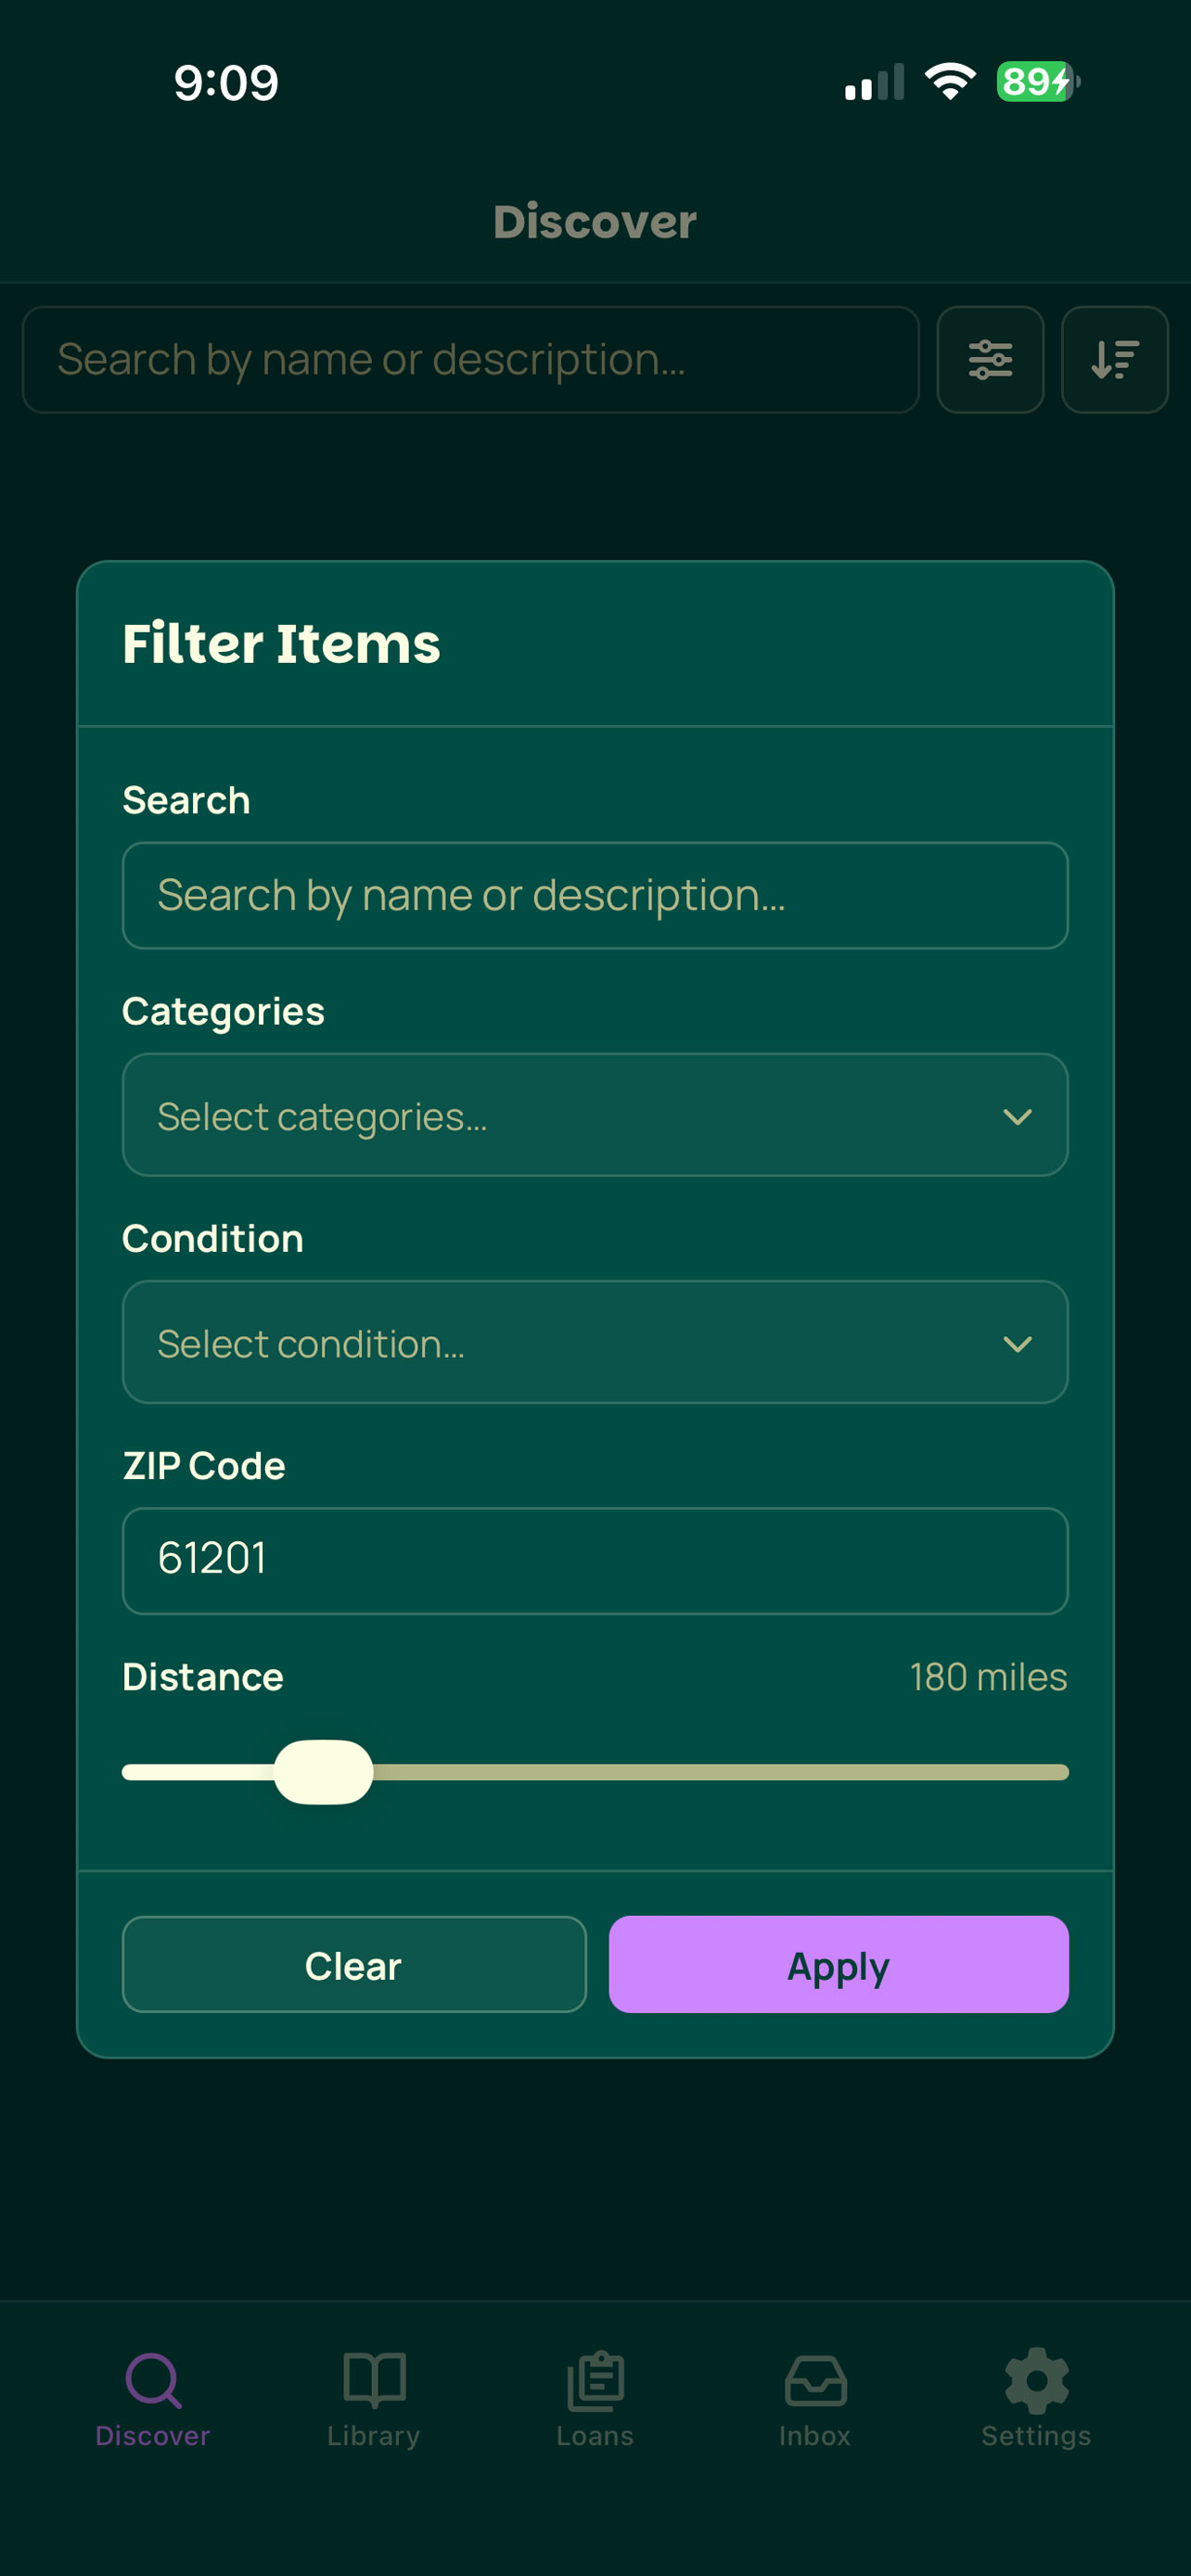
Task: Open the Settings gear icon
Action: (x=1036, y=2380)
